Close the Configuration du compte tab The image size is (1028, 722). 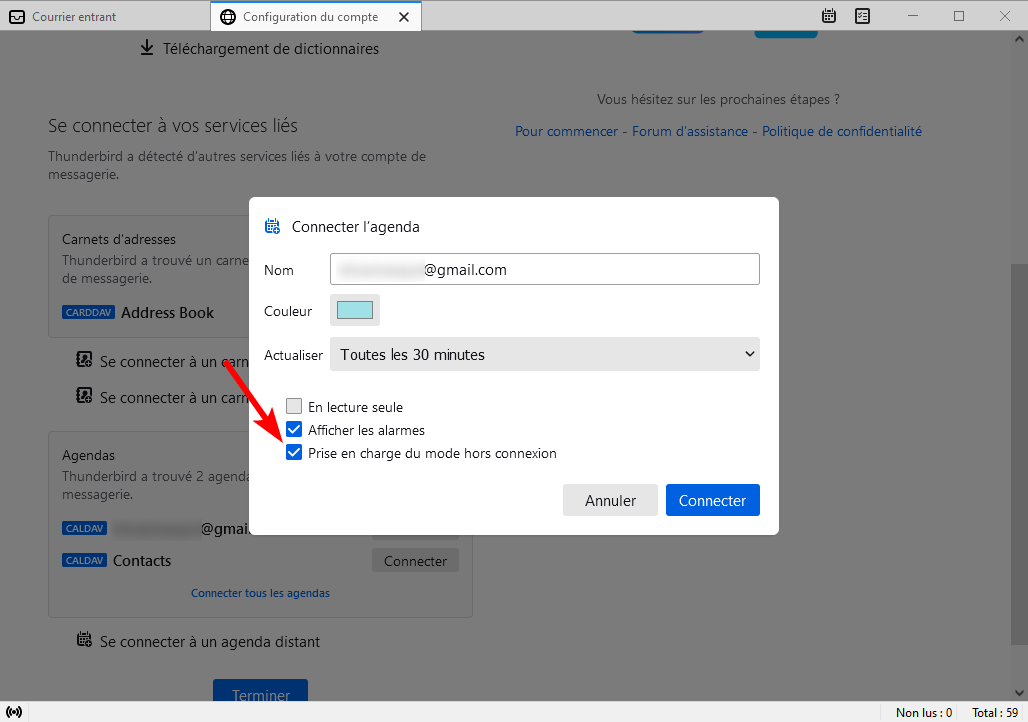pyautogui.click(x=403, y=17)
